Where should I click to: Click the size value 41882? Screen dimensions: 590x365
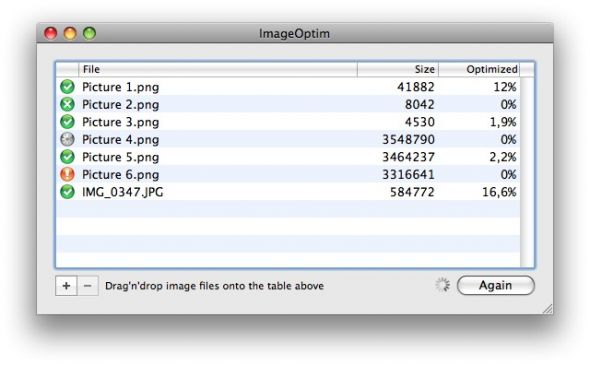(x=416, y=87)
